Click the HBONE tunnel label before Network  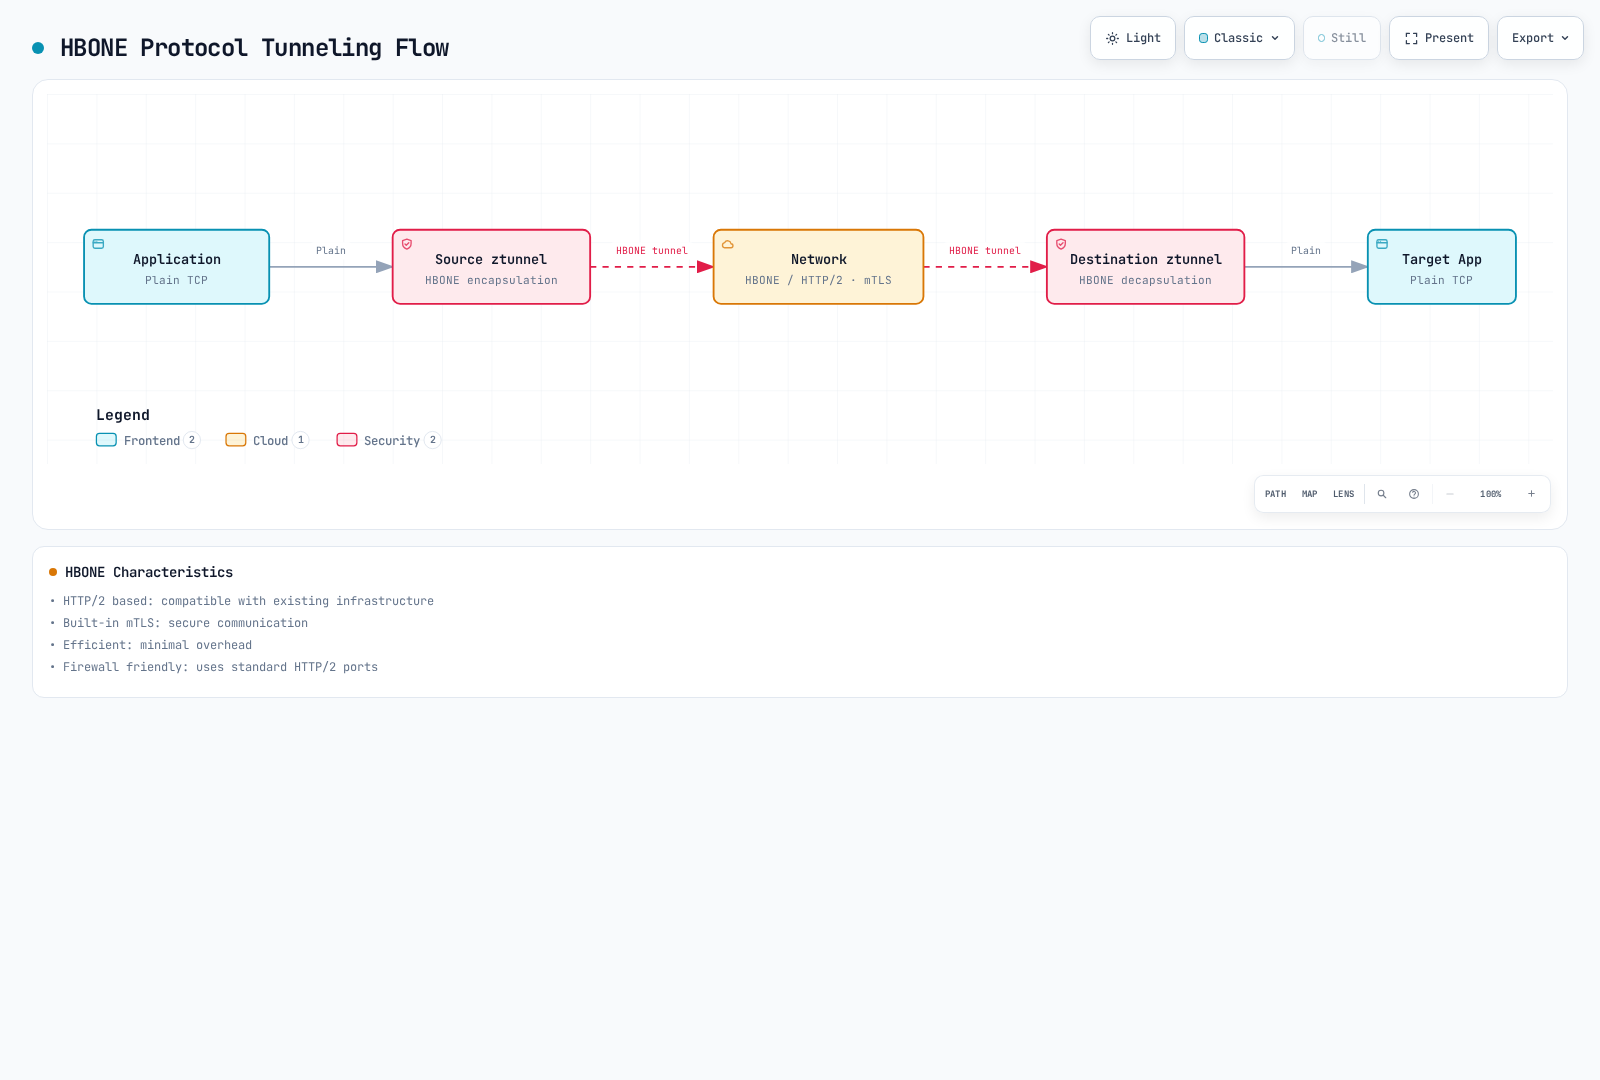[652, 251]
